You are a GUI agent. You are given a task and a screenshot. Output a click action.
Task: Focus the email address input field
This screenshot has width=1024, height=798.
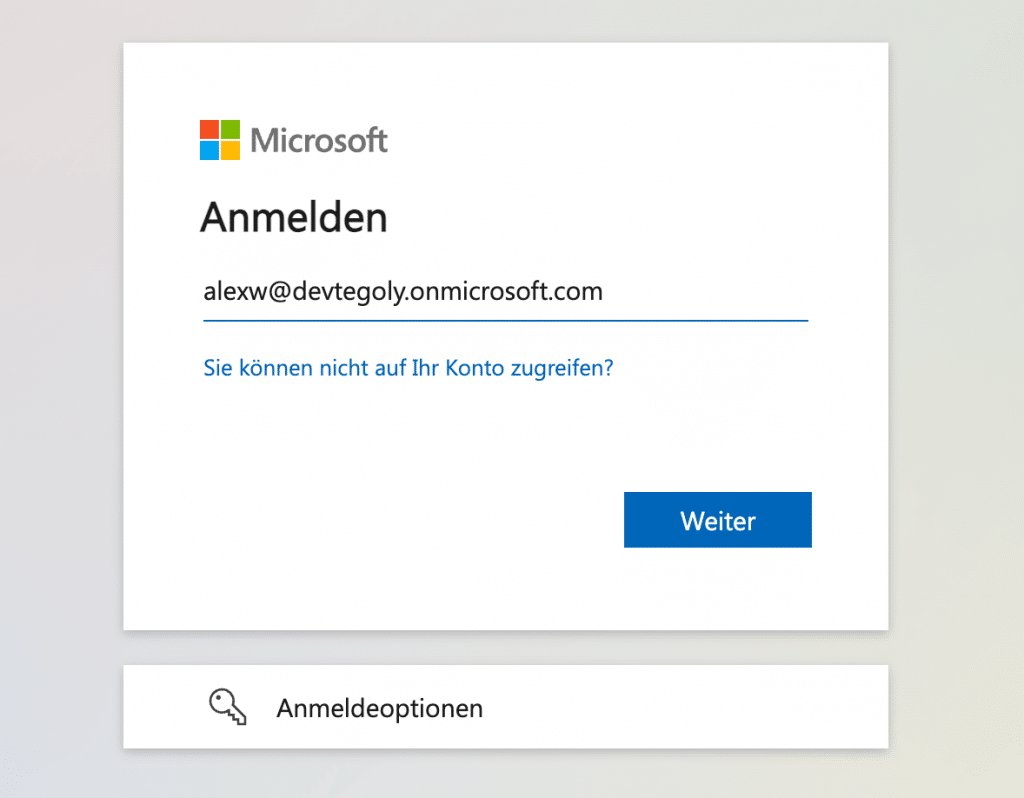coord(505,293)
